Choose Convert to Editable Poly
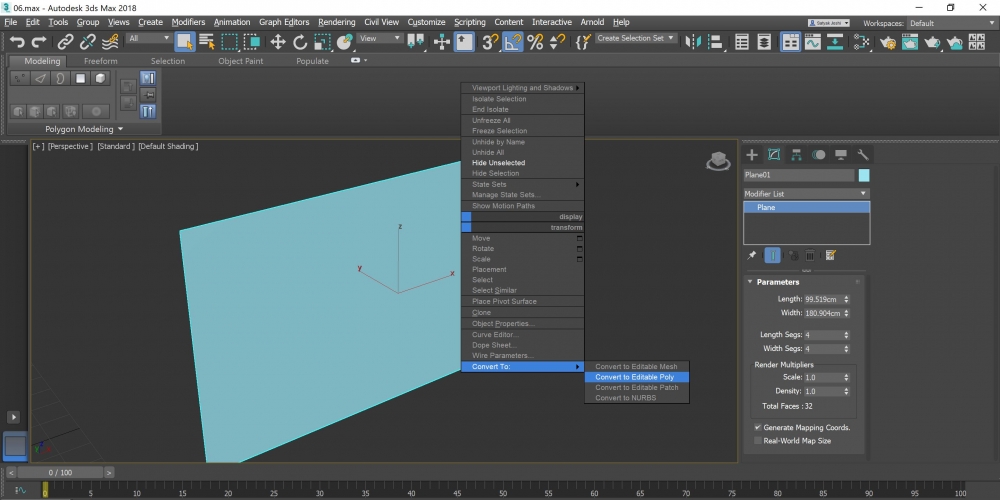The width and height of the screenshot is (1000, 500). click(x=634, y=377)
